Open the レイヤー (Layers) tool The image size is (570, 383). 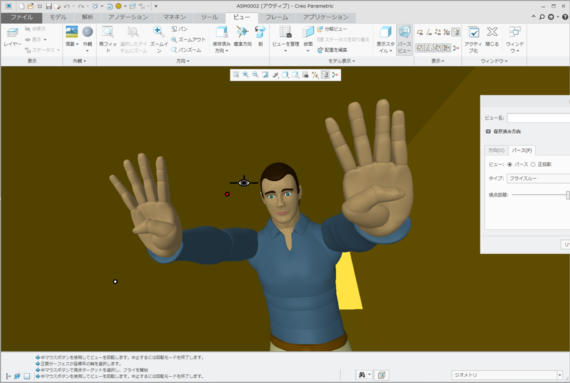[12, 37]
